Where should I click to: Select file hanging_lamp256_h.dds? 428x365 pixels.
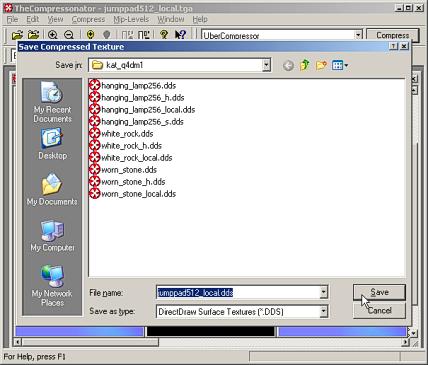pyautogui.click(x=137, y=98)
